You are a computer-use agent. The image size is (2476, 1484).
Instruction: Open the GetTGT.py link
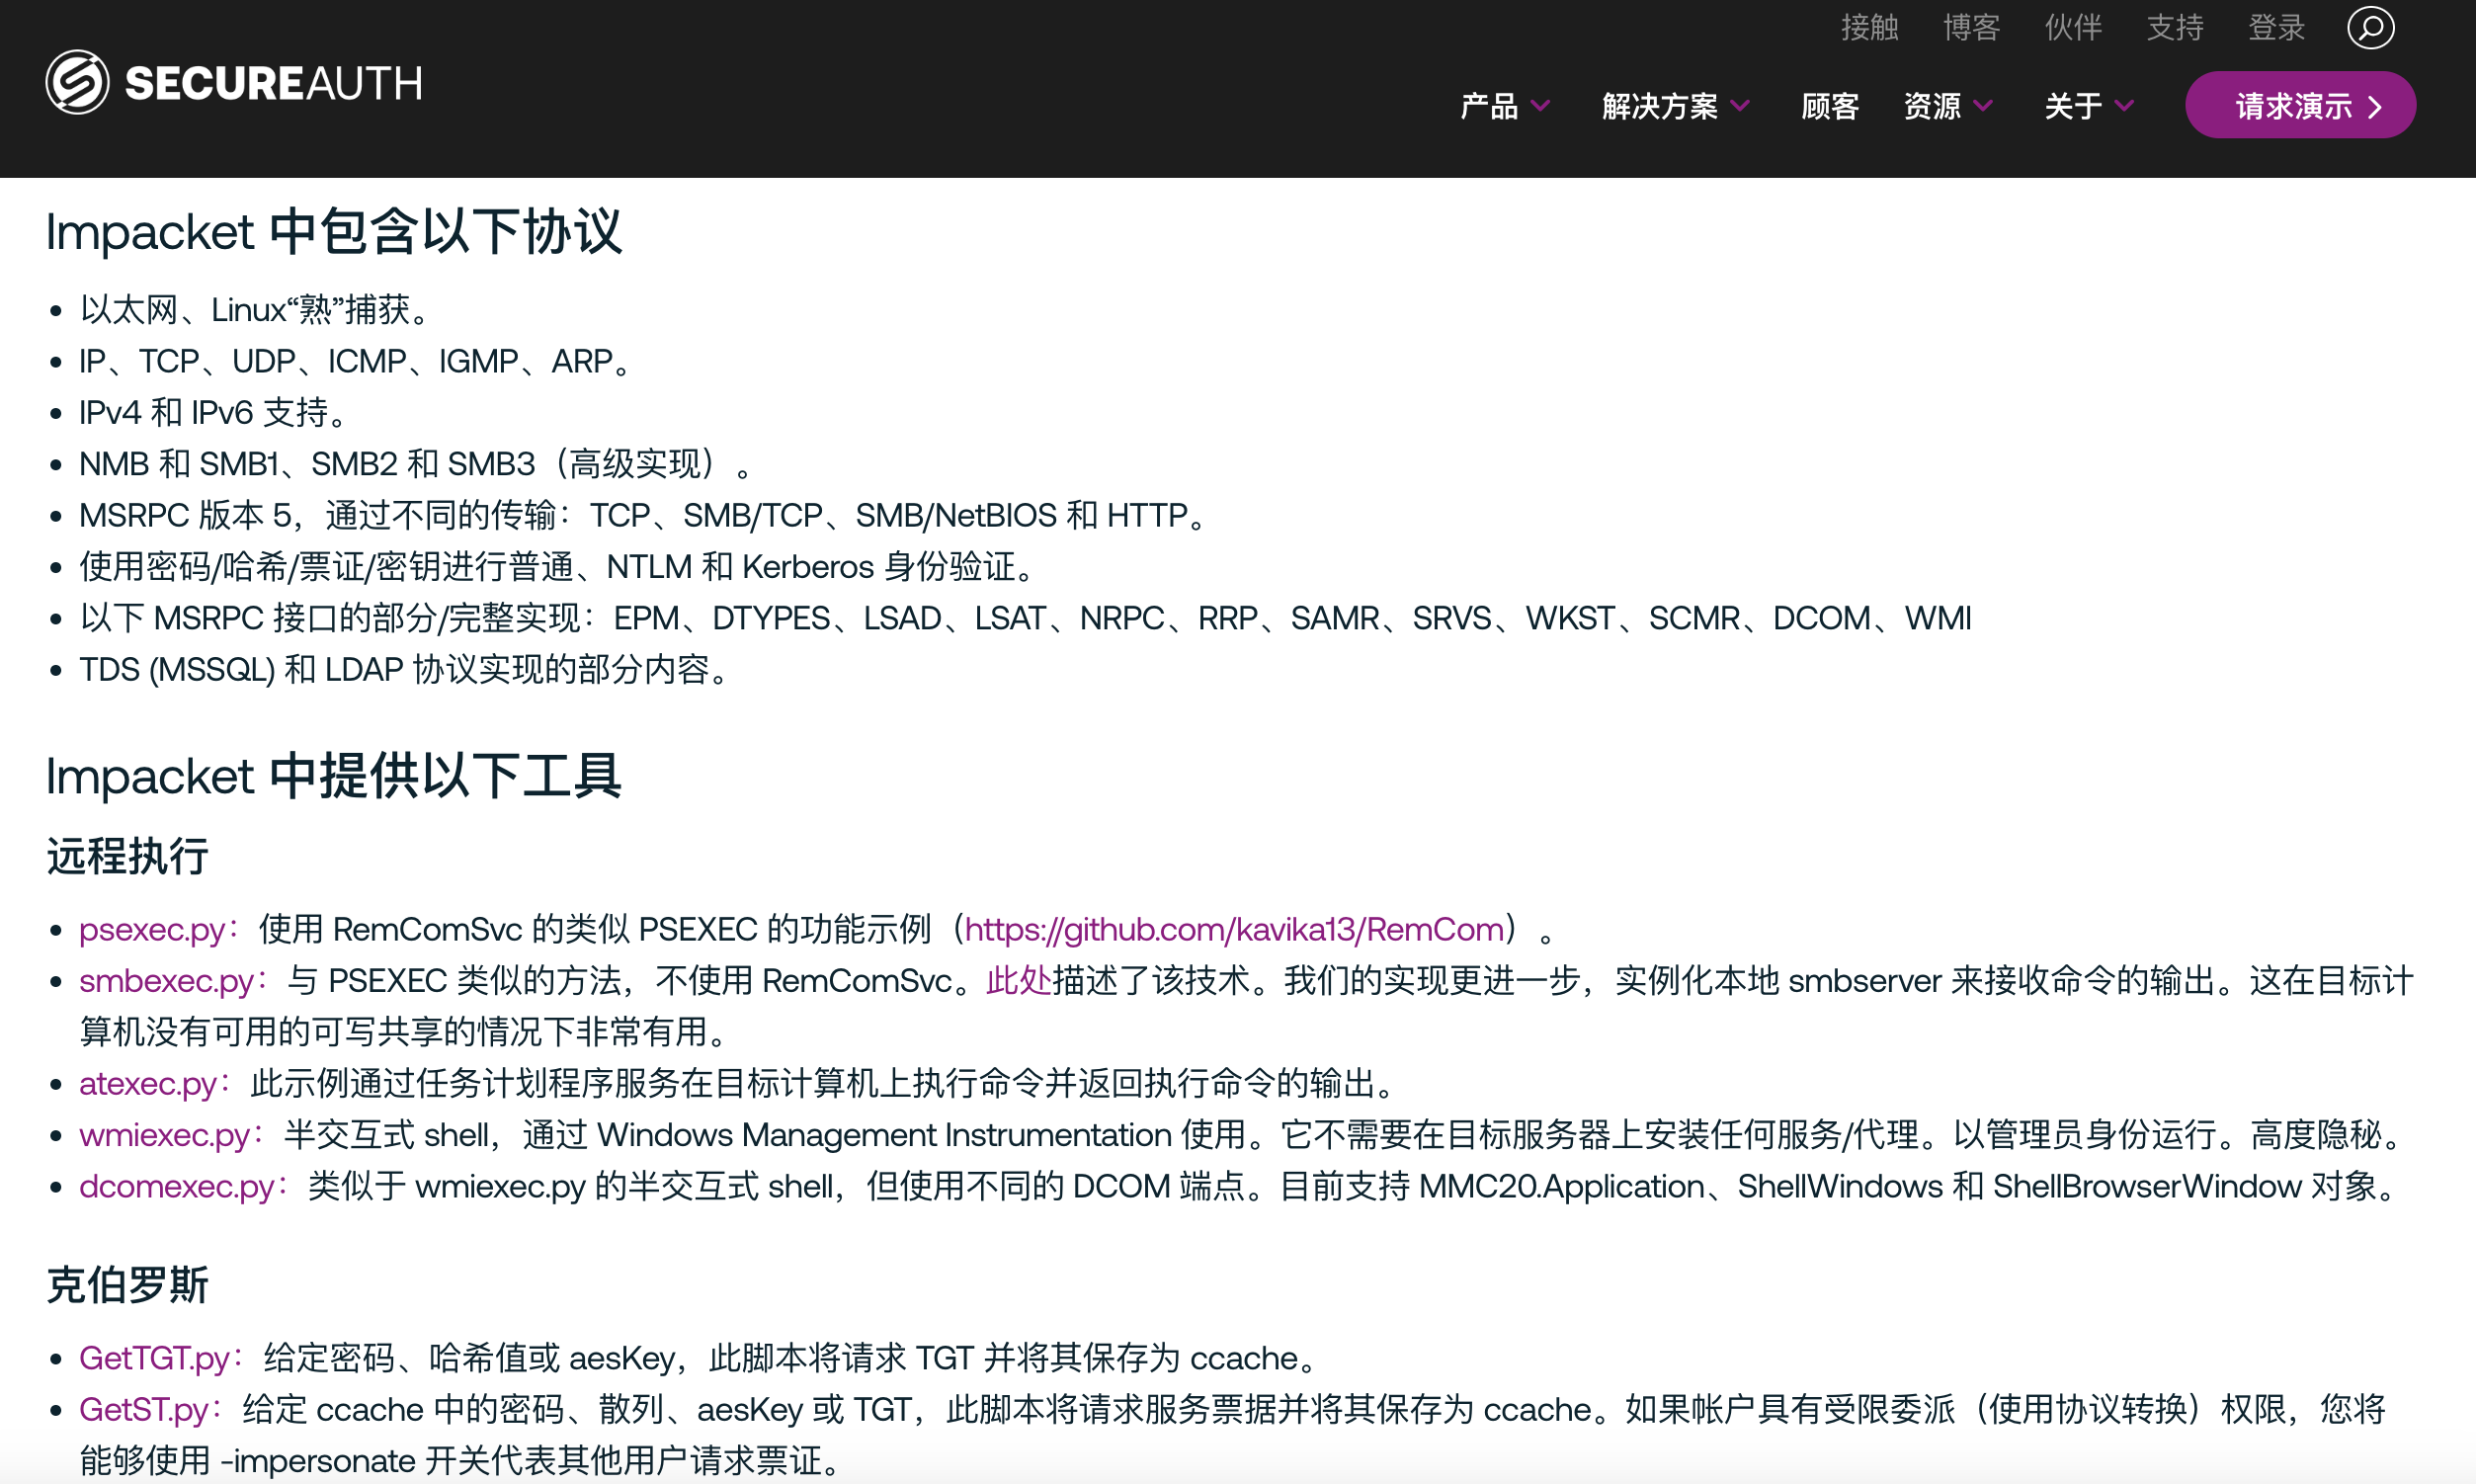[x=155, y=1358]
